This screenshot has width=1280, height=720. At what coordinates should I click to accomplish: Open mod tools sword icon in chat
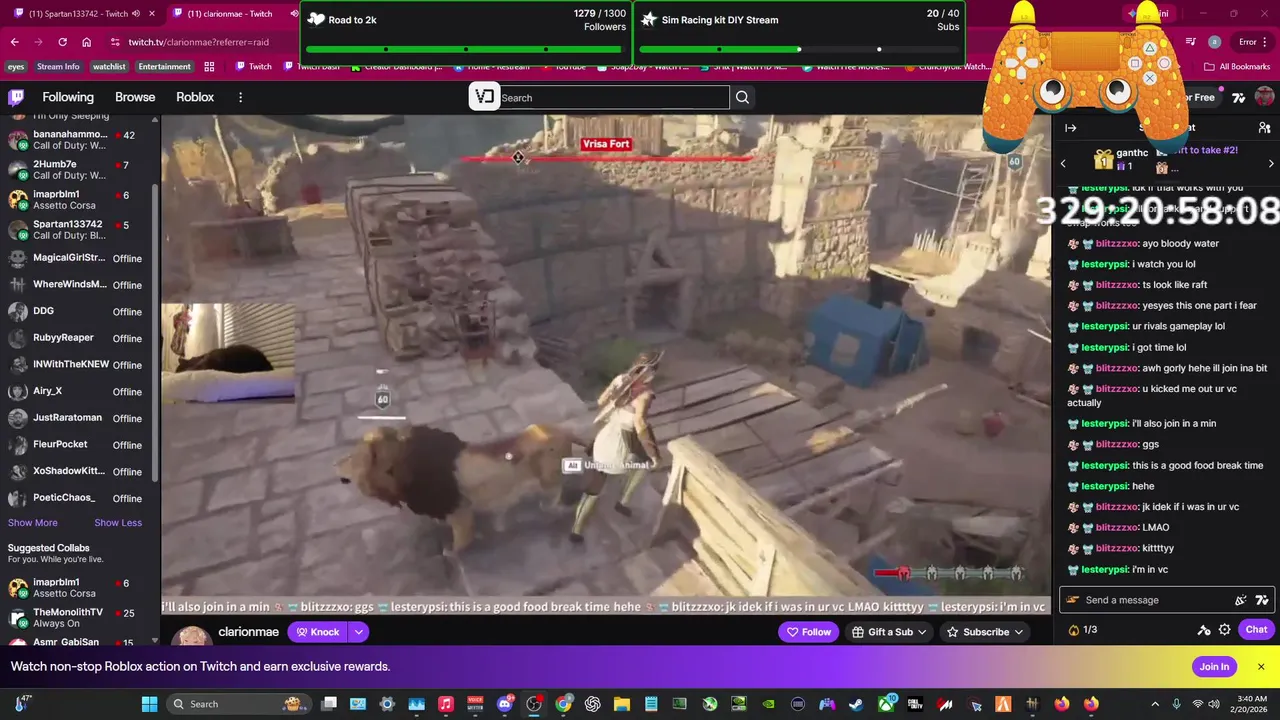tap(1204, 630)
